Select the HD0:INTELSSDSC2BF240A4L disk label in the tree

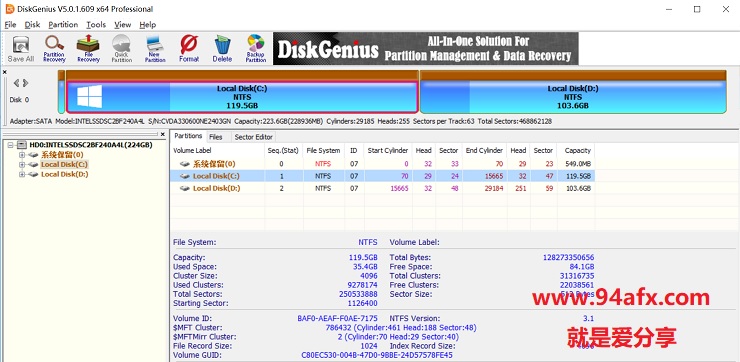pos(91,145)
